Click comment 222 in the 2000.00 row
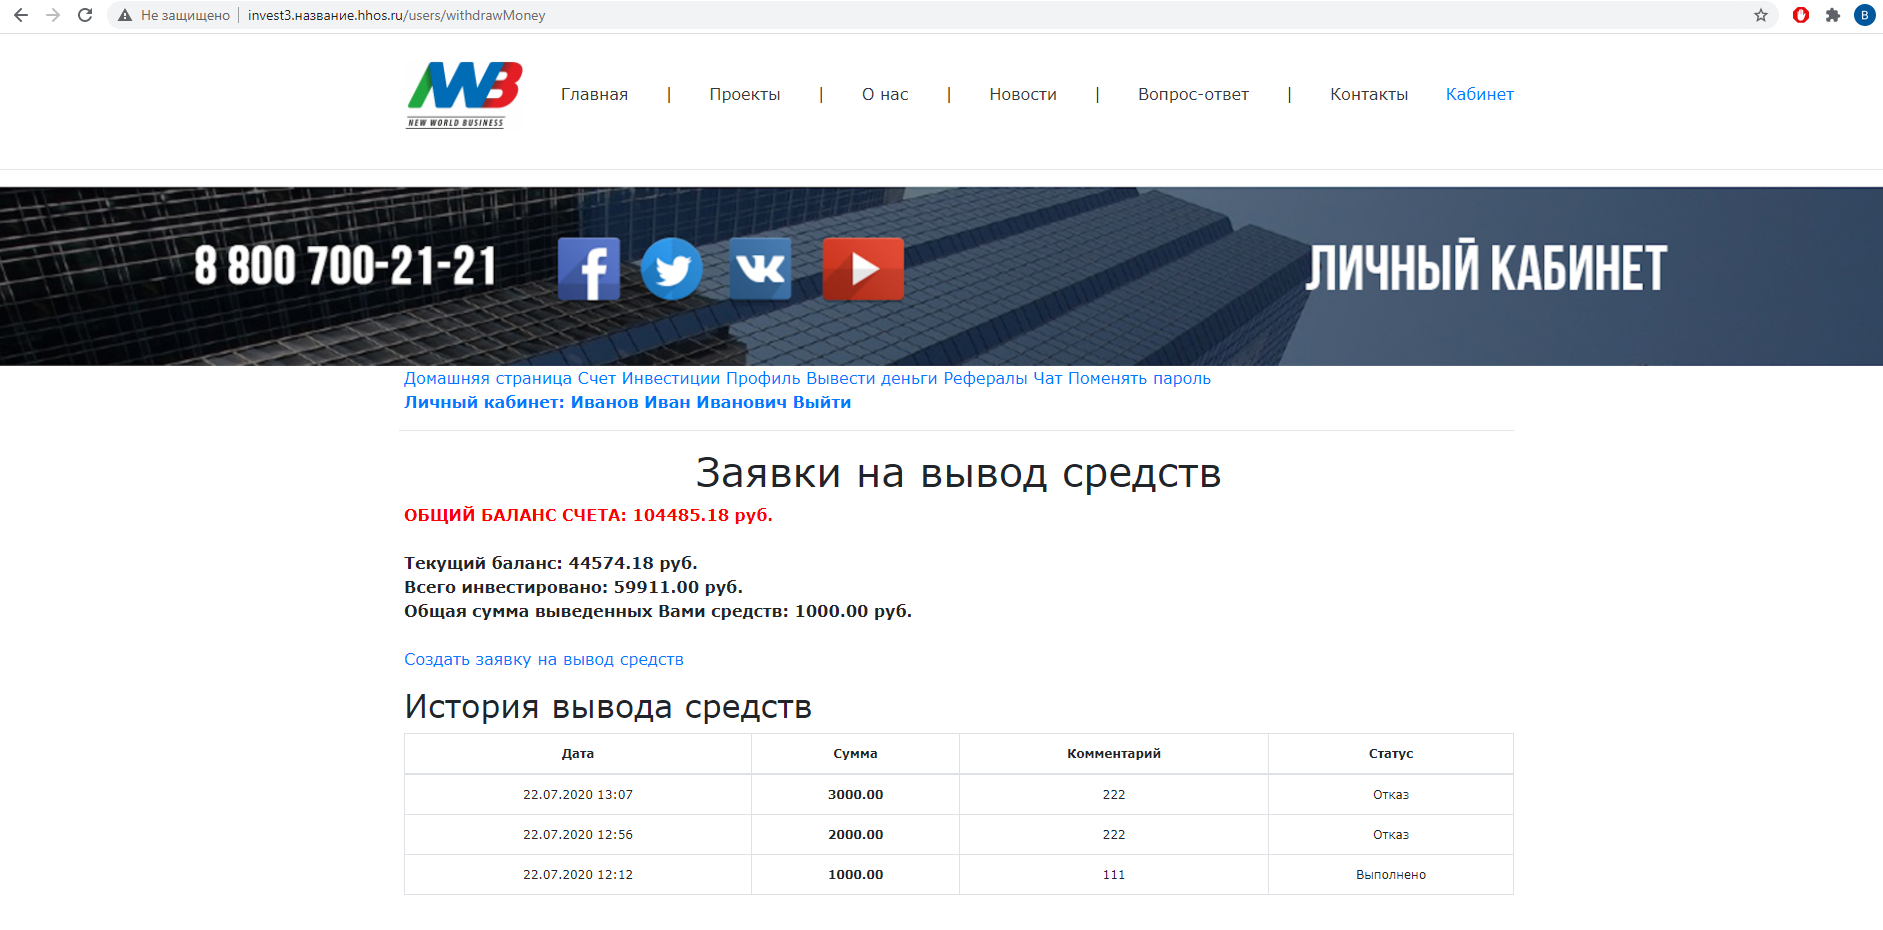Screen dimensions: 1883x930 [x=1114, y=835]
